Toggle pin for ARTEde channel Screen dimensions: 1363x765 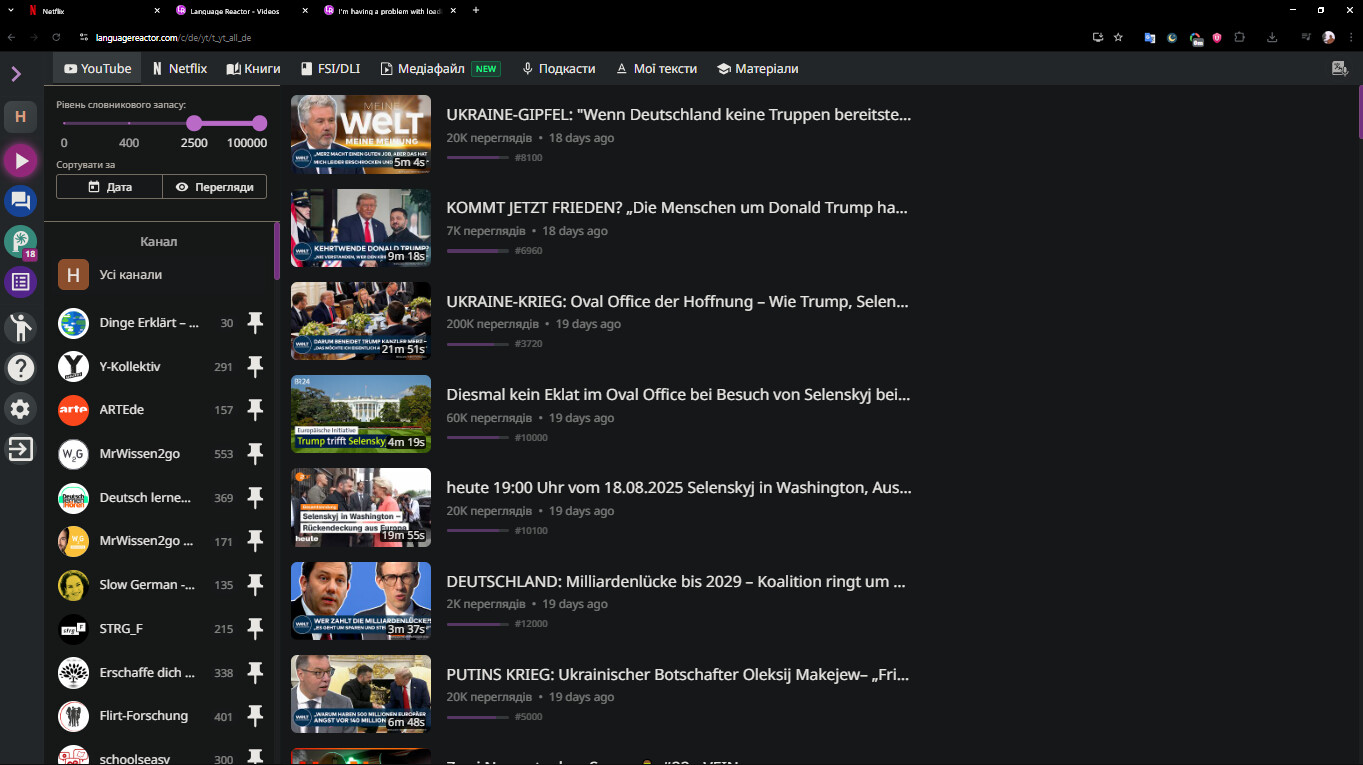pyautogui.click(x=255, y=410)
